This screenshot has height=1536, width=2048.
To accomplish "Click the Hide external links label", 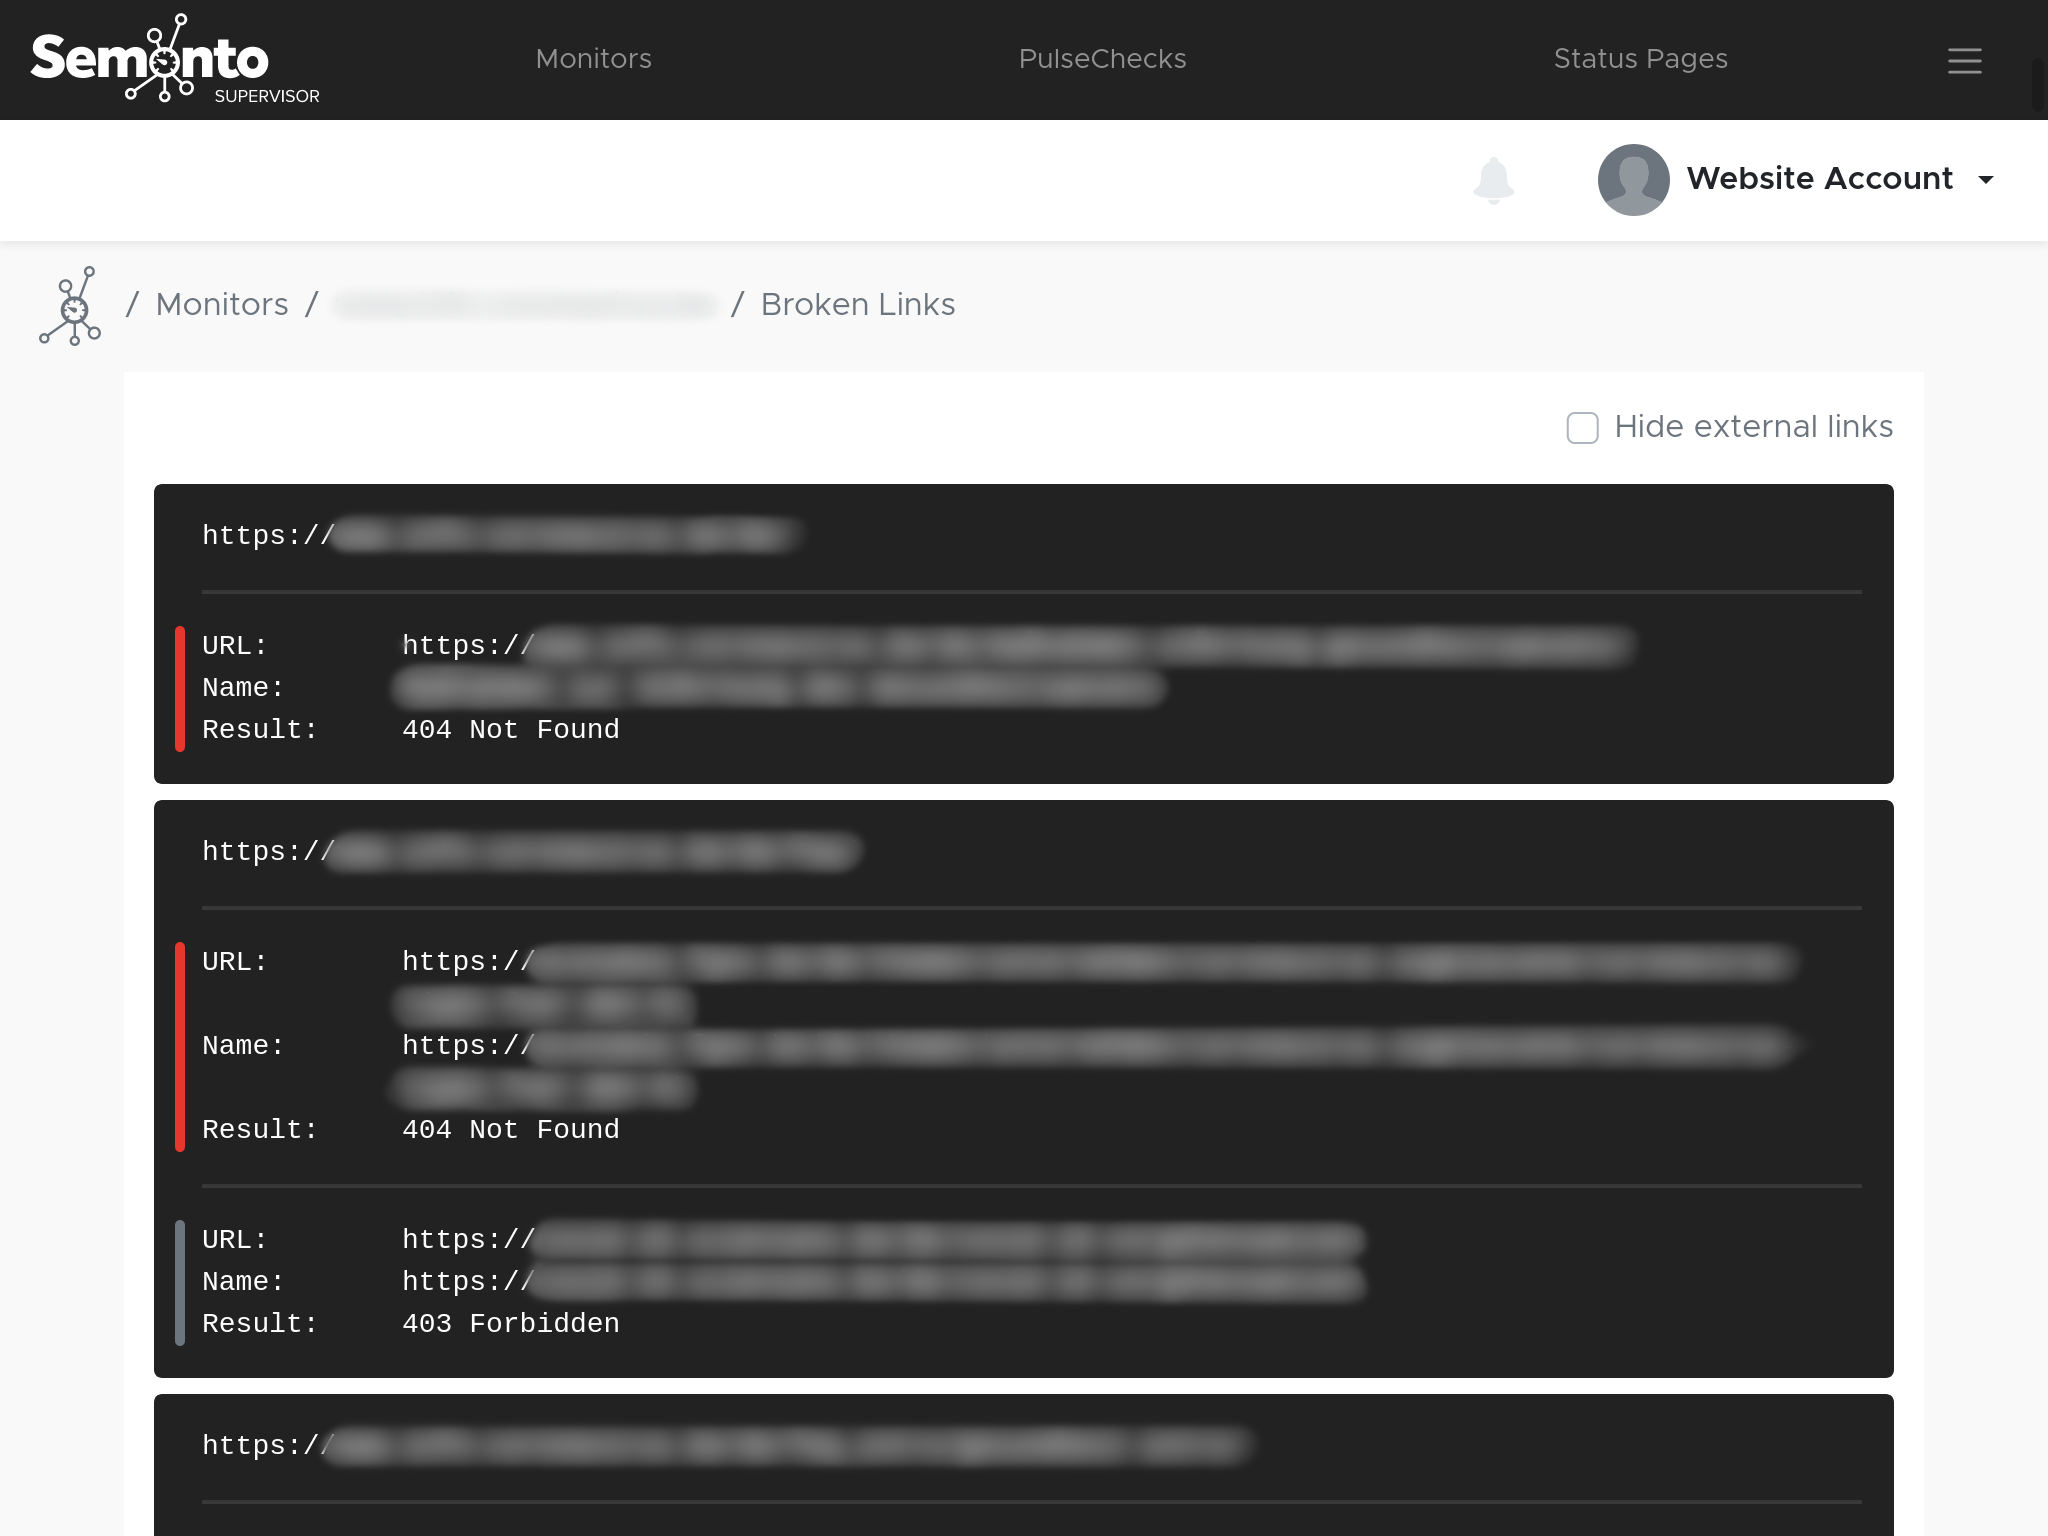I will 1753,427.
